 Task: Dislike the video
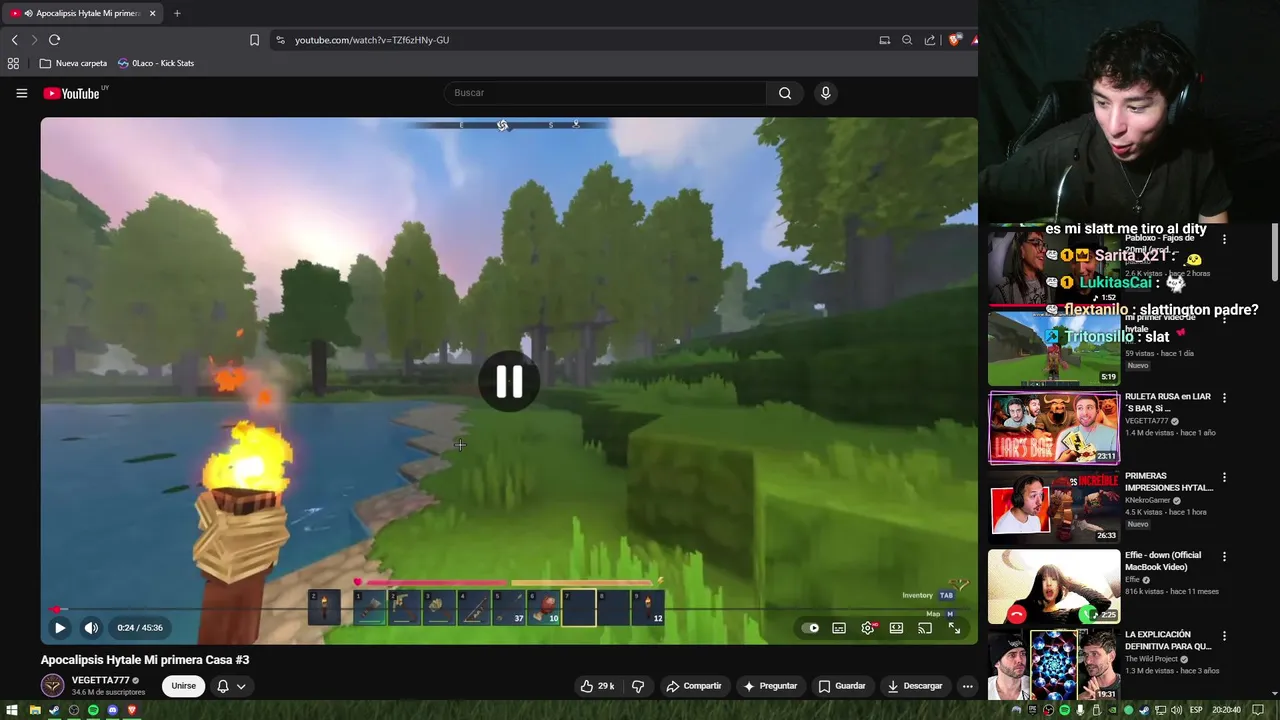[638, 686]
